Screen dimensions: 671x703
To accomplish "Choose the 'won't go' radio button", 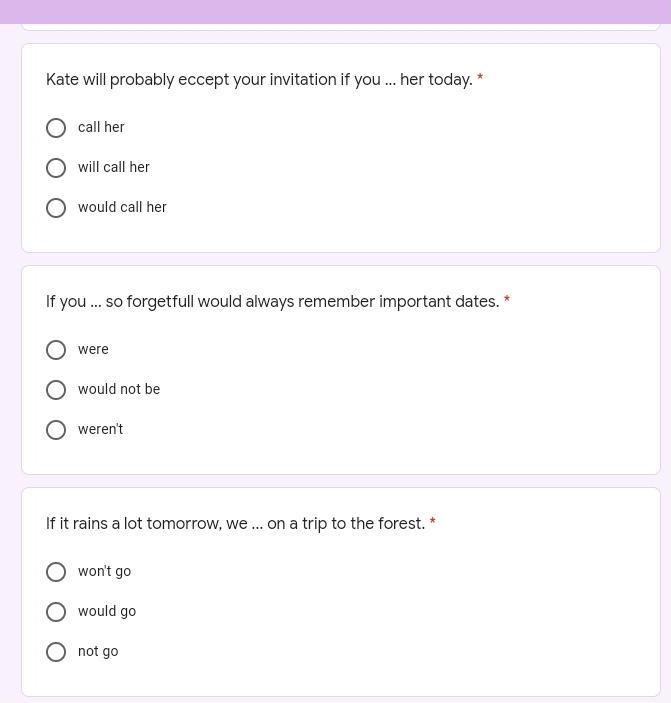I will point(56,572).
